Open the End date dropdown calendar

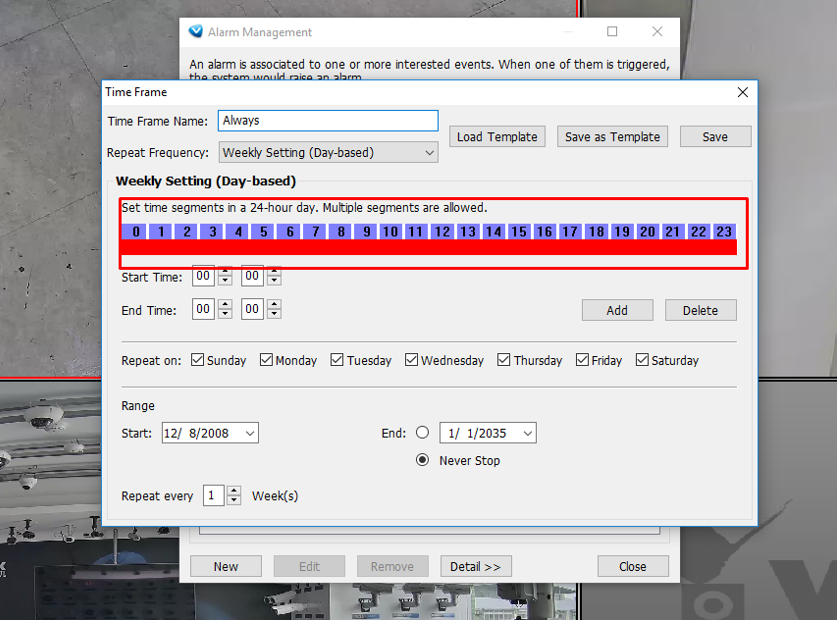point(527,433)
